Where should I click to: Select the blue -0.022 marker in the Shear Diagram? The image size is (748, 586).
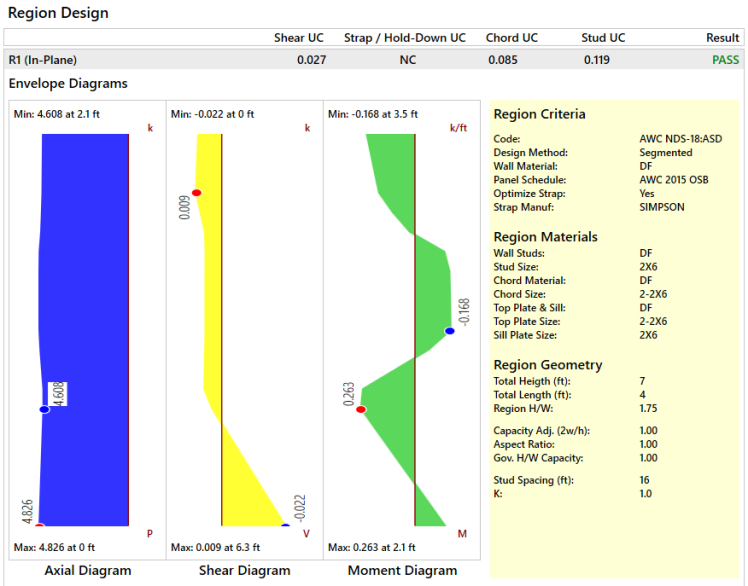(x=285, y=524)
